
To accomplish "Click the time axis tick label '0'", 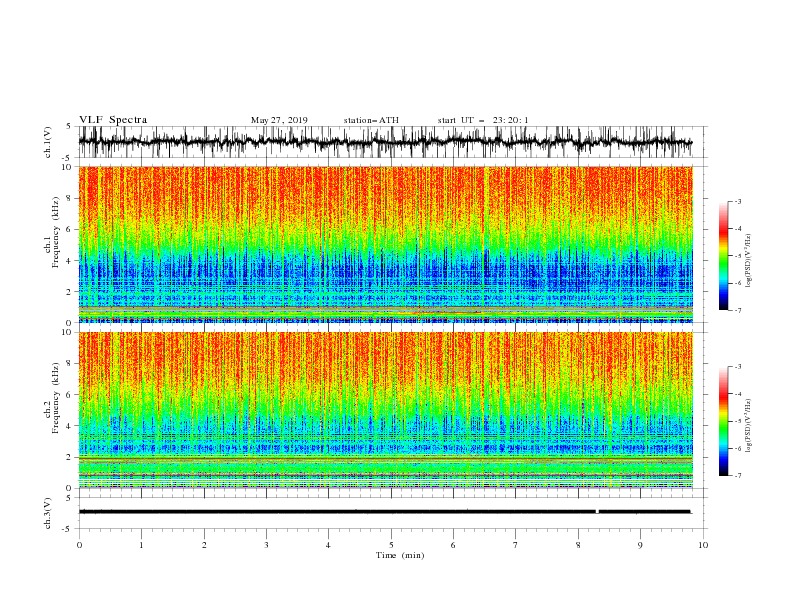I will tap(79, 545).
